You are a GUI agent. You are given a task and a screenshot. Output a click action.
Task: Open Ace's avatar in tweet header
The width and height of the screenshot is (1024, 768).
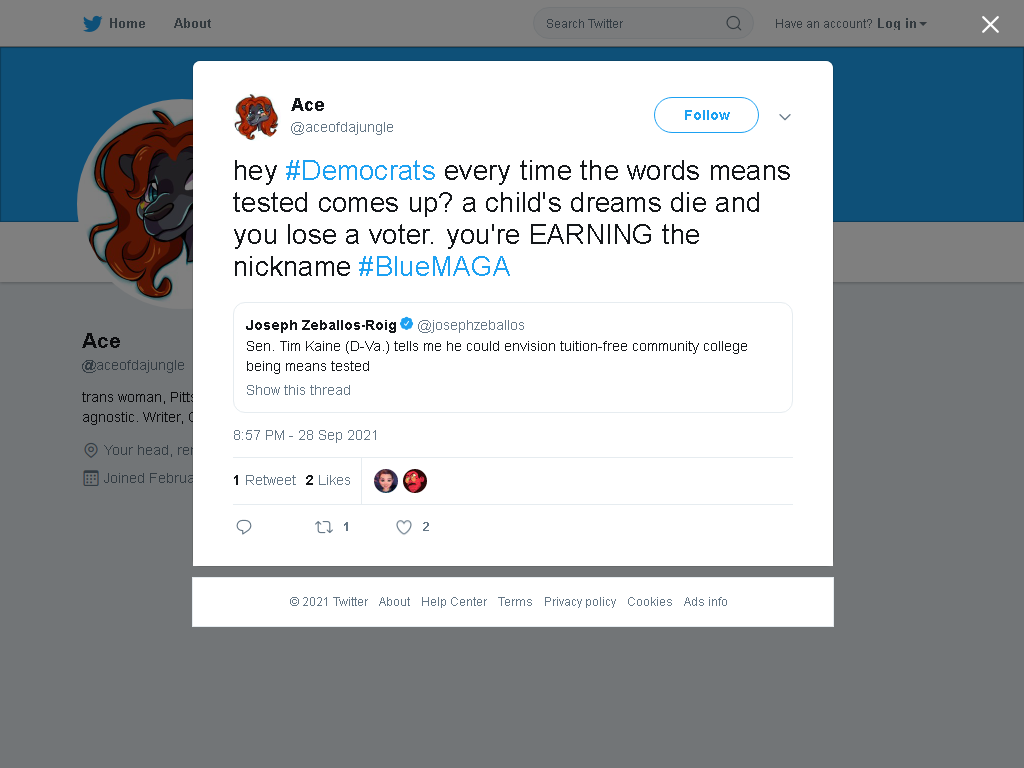click(256, 117)
